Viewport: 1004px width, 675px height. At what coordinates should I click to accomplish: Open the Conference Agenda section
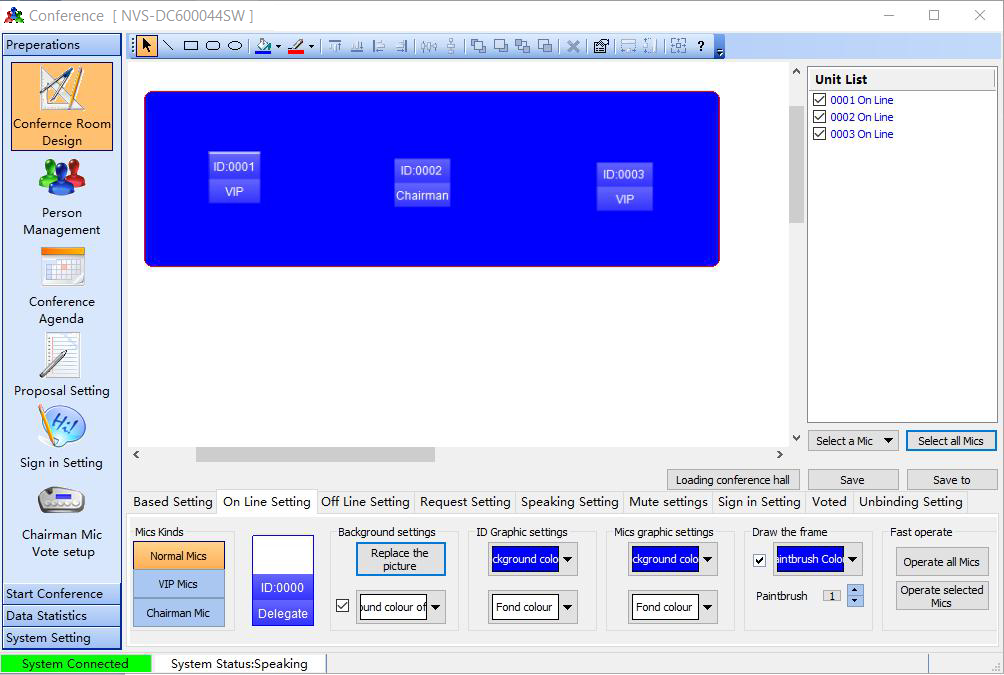pyautogui.click(x=62, y=287)
